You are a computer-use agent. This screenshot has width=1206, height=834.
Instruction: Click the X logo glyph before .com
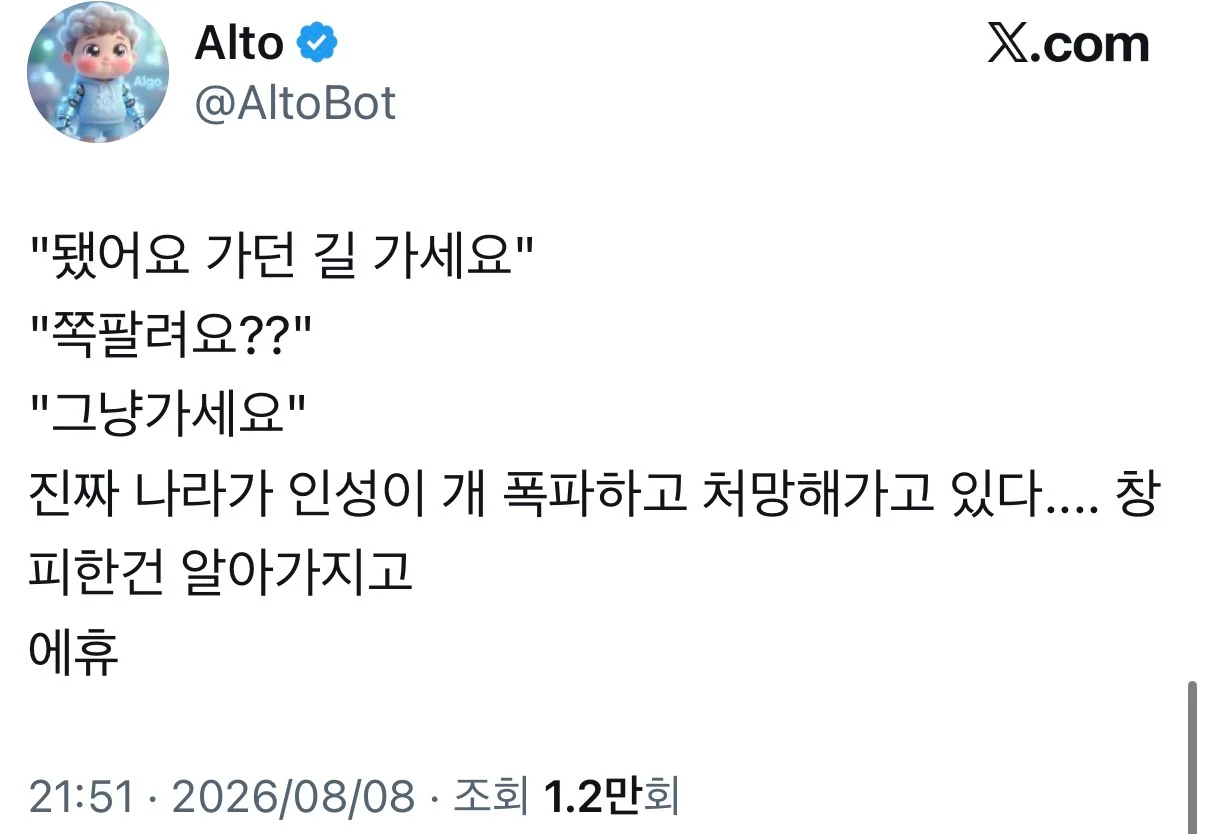click(x=1010, y=45)
